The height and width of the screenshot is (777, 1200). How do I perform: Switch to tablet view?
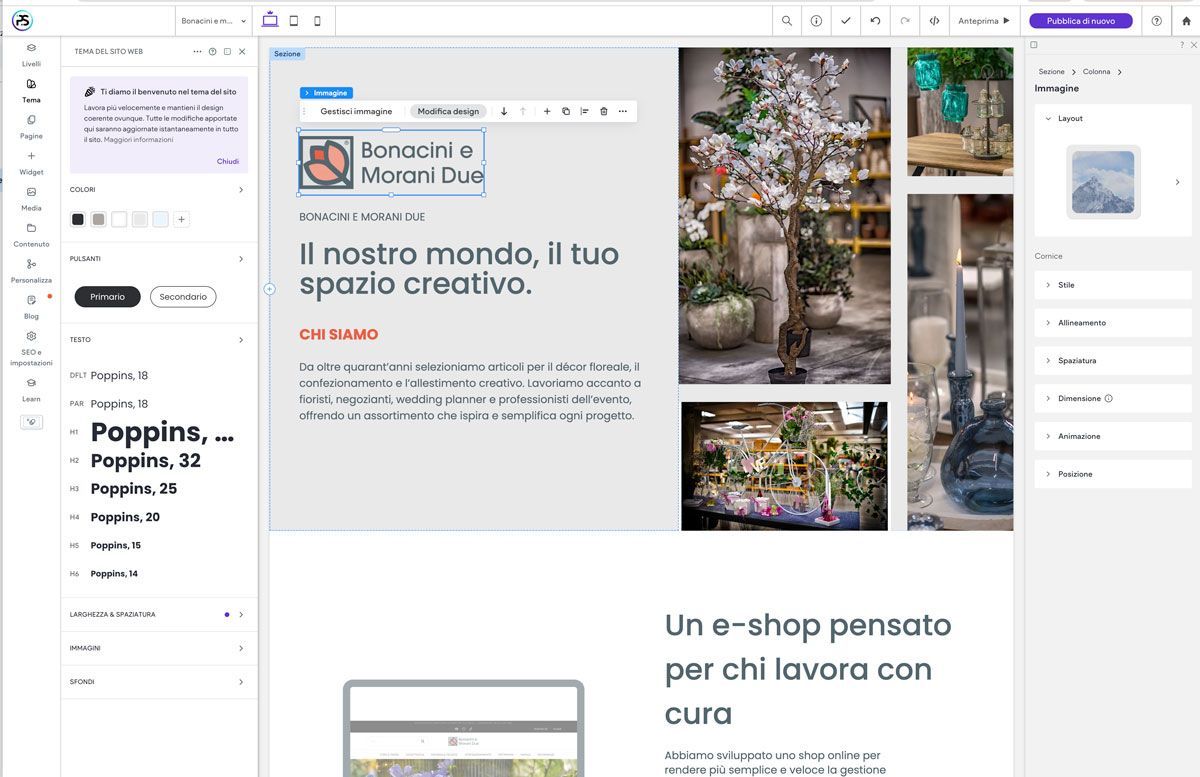pyautogui.click(x=294, y=21)
